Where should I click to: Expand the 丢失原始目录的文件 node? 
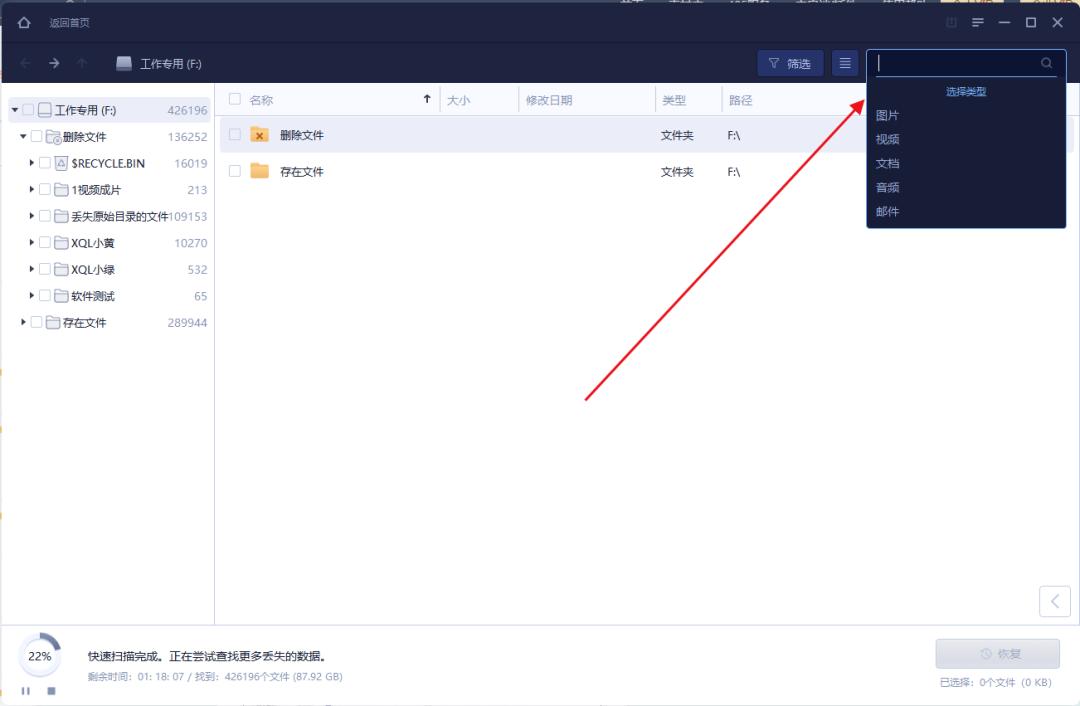tap(32, 216)
